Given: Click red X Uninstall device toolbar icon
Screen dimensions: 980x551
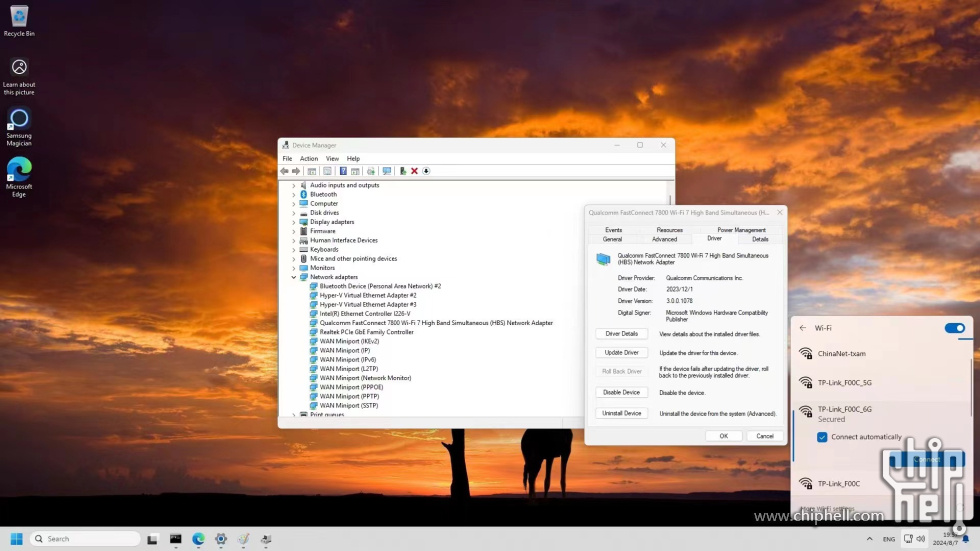Looking at the screenshot, I should point(414,171).
